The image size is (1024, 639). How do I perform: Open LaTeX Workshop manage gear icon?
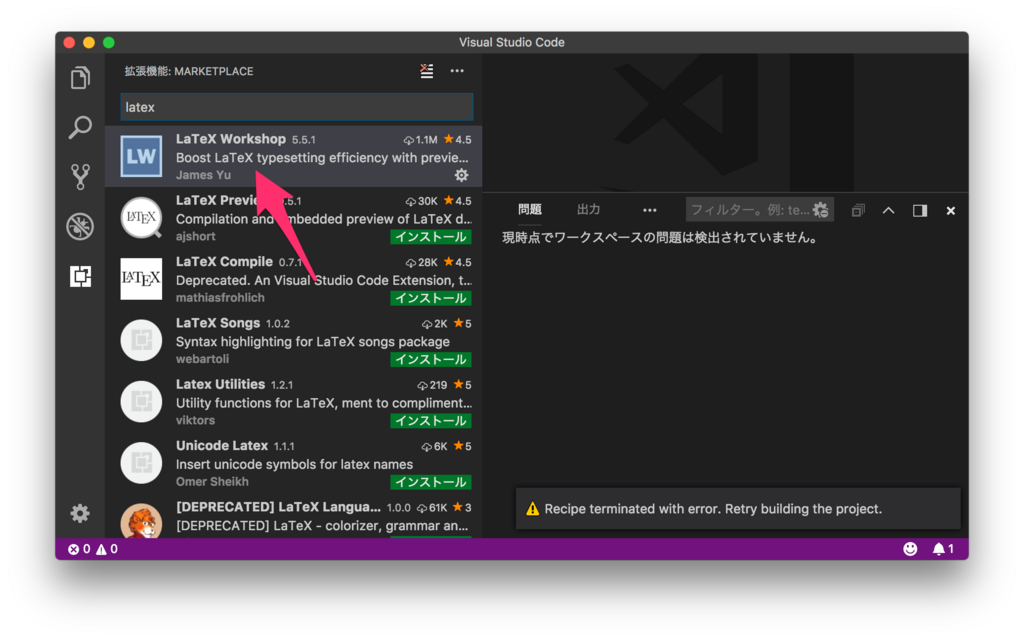462,175
